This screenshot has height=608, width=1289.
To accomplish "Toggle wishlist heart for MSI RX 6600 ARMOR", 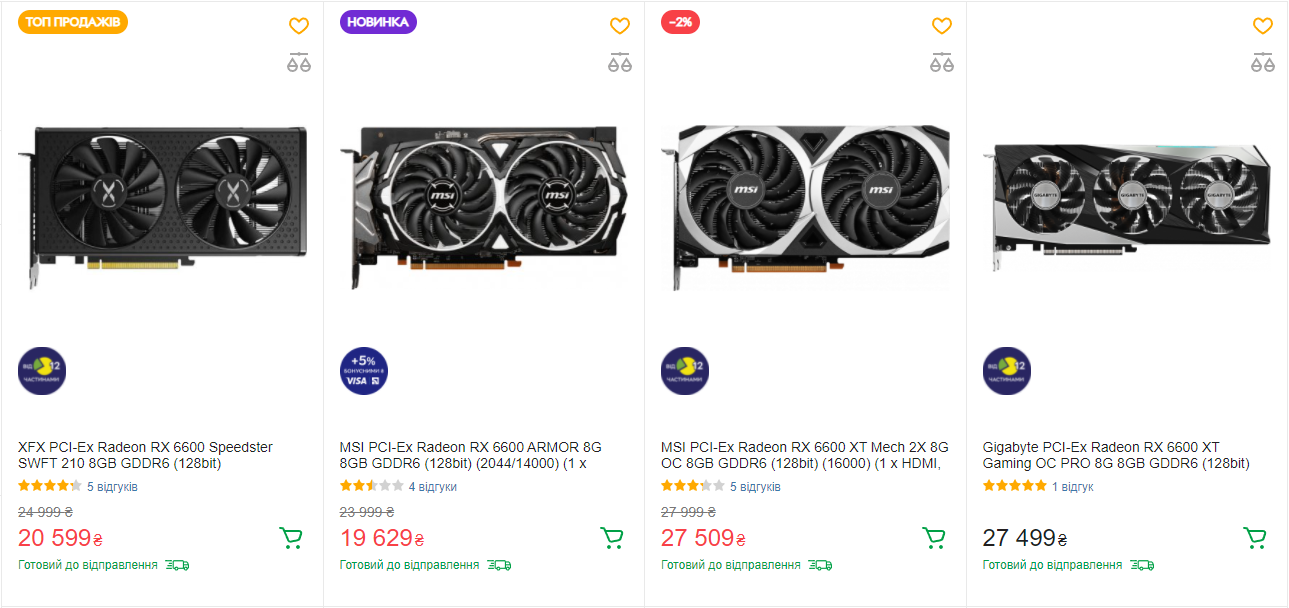I will pyautogui.click(x=620, y=26).
